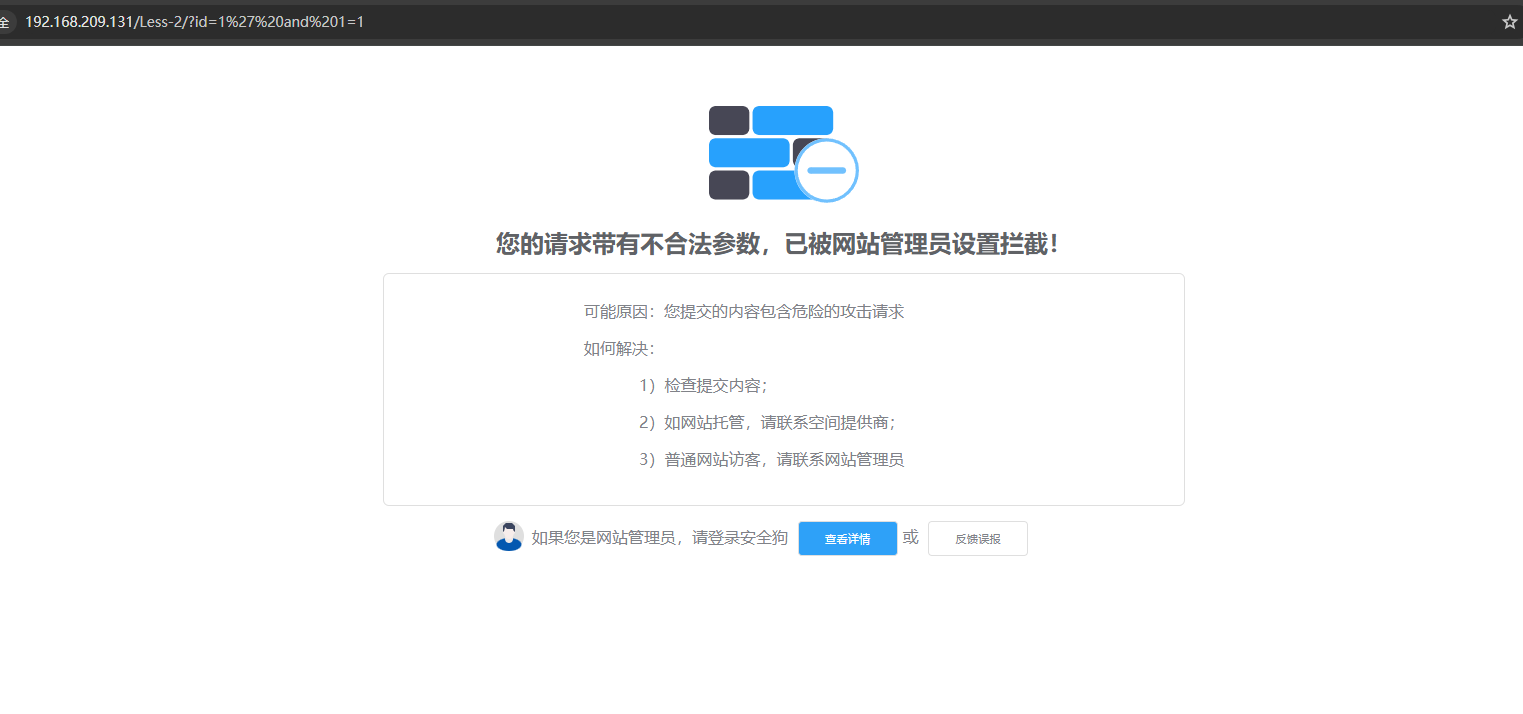1523x714 pixels.
Task: Select the 3）普通网站访客 step
Action: point(771,460)
